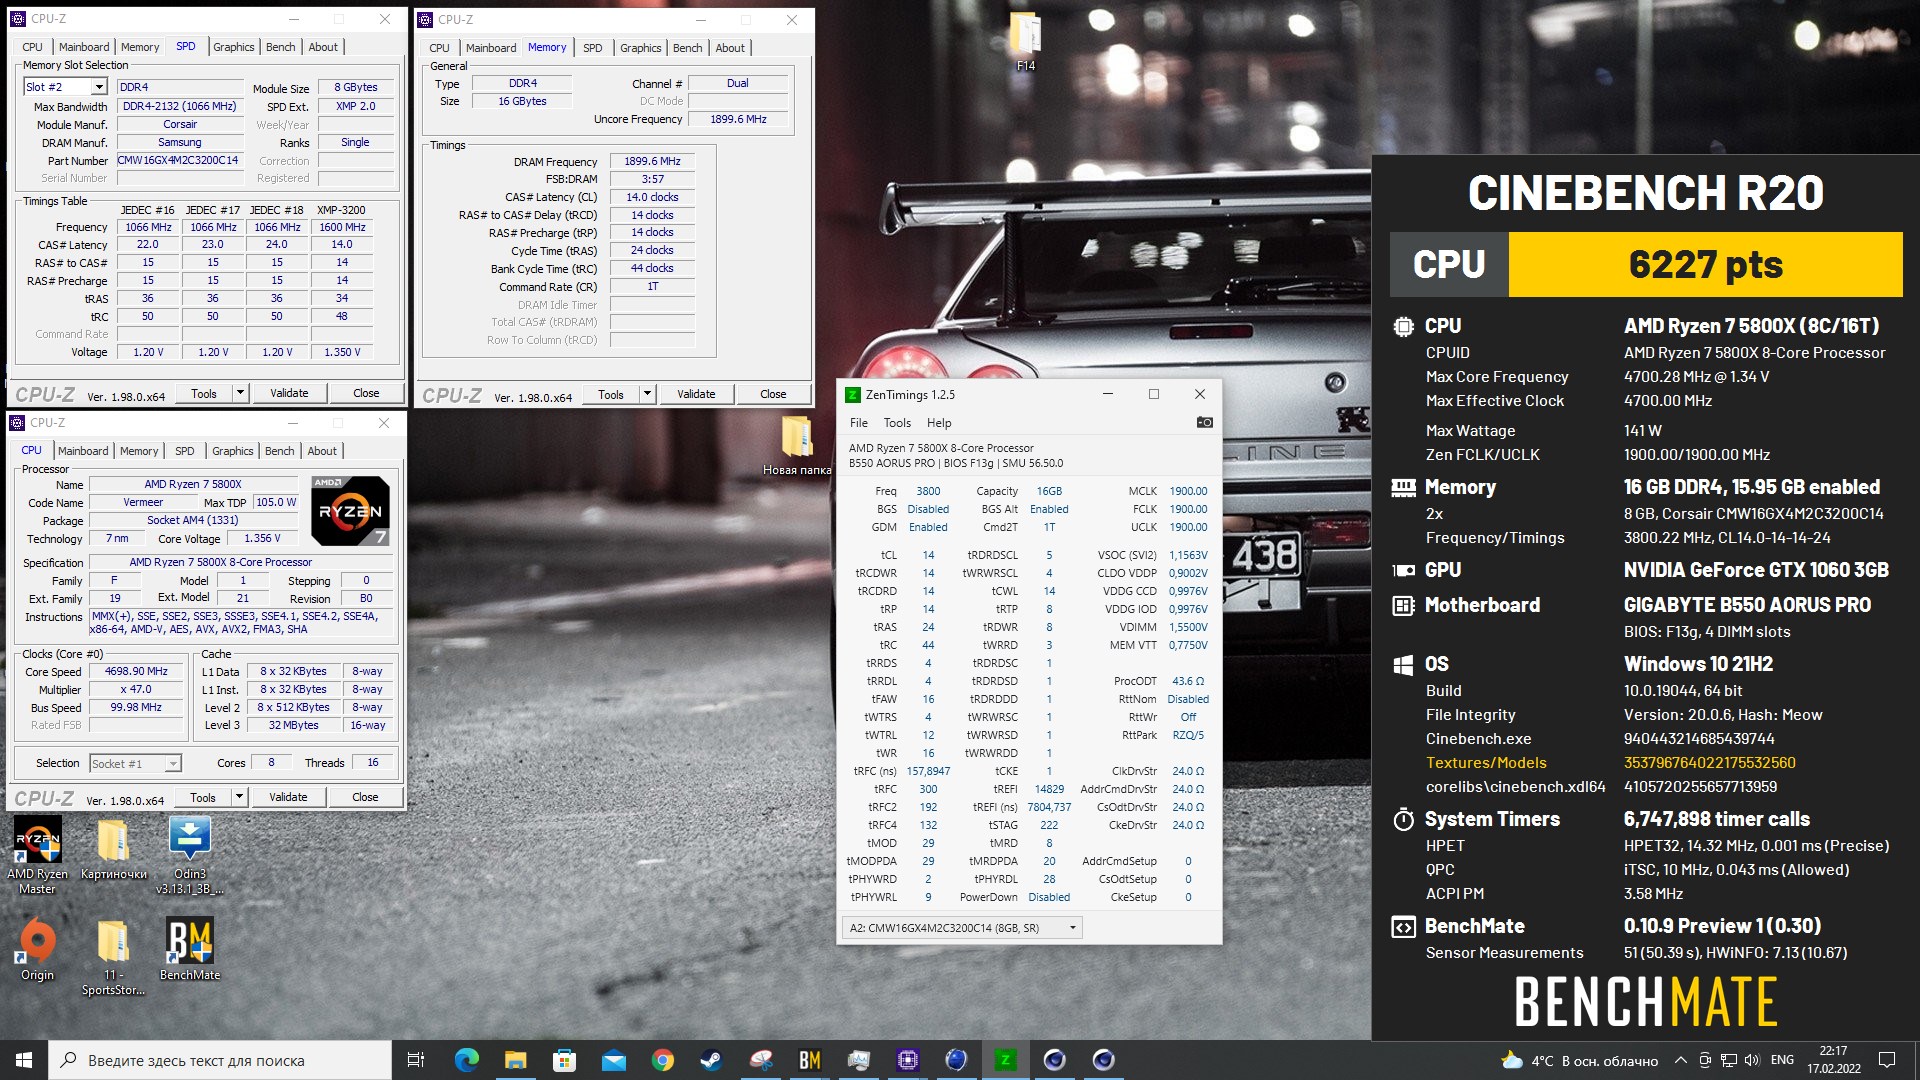The height and width of the screenshot is (1080, 1920).
Task: Expand the Tools arrow in the CPU-Z Memory window
Action: pyautogui.click(x=647, y=394)
